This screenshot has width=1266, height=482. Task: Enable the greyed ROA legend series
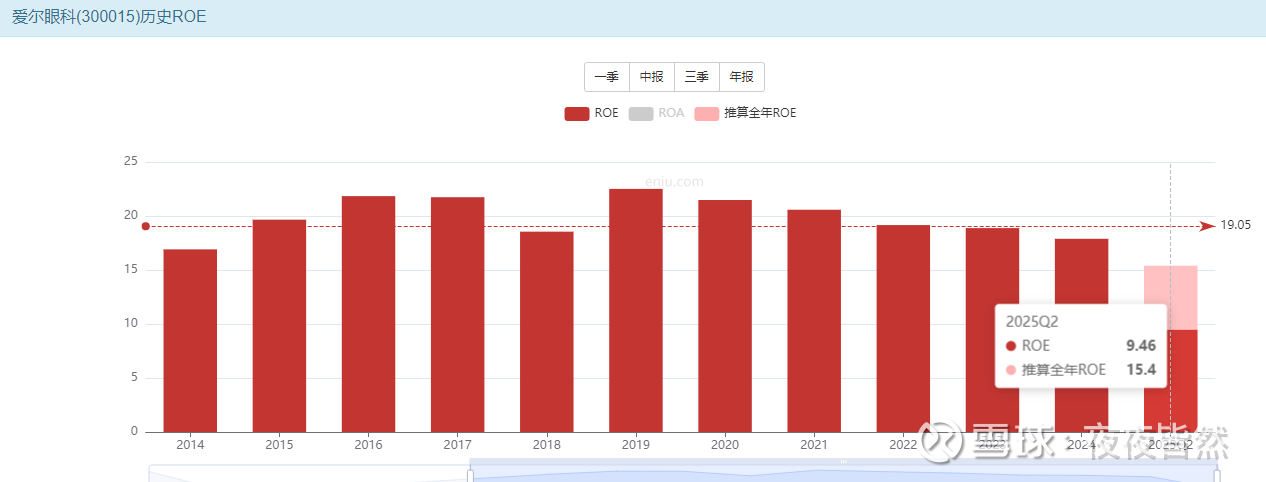(x=657, y=113)
